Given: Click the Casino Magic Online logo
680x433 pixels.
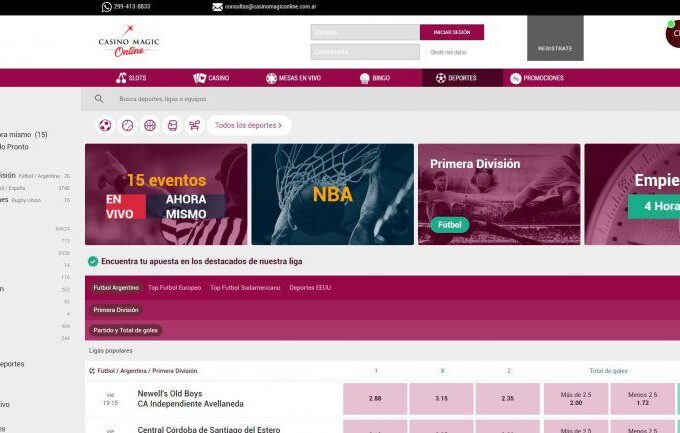Looking at the screenshot, I should [x=128, y=43].
